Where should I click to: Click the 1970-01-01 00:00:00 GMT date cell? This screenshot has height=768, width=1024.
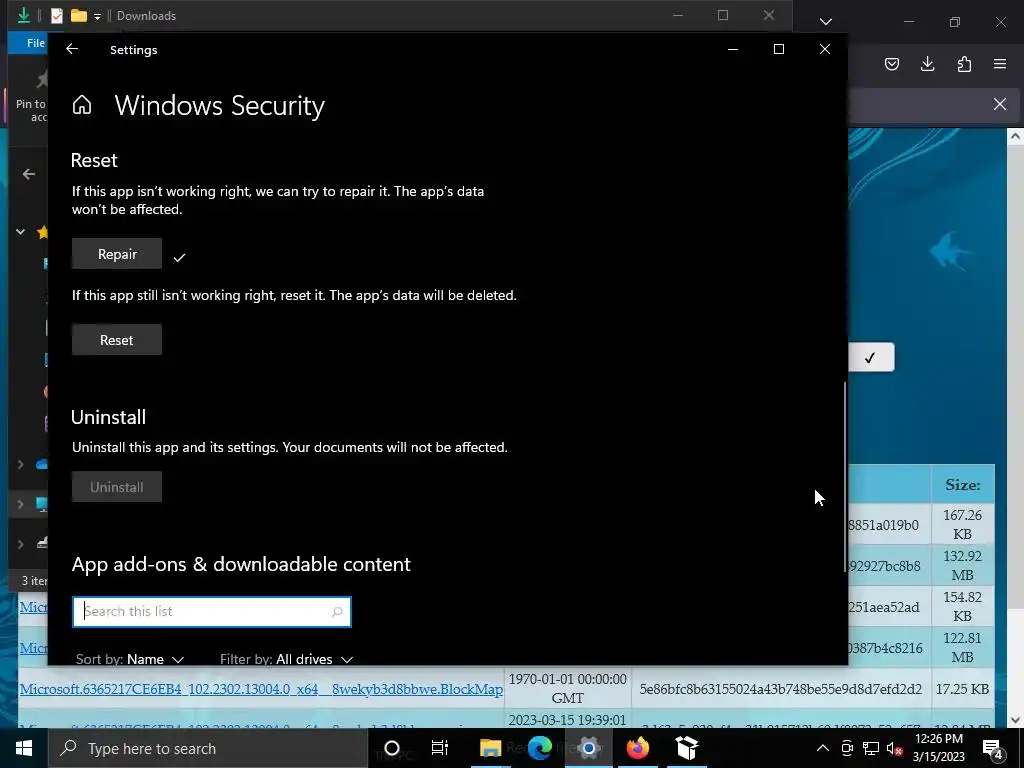pos(568,689)
